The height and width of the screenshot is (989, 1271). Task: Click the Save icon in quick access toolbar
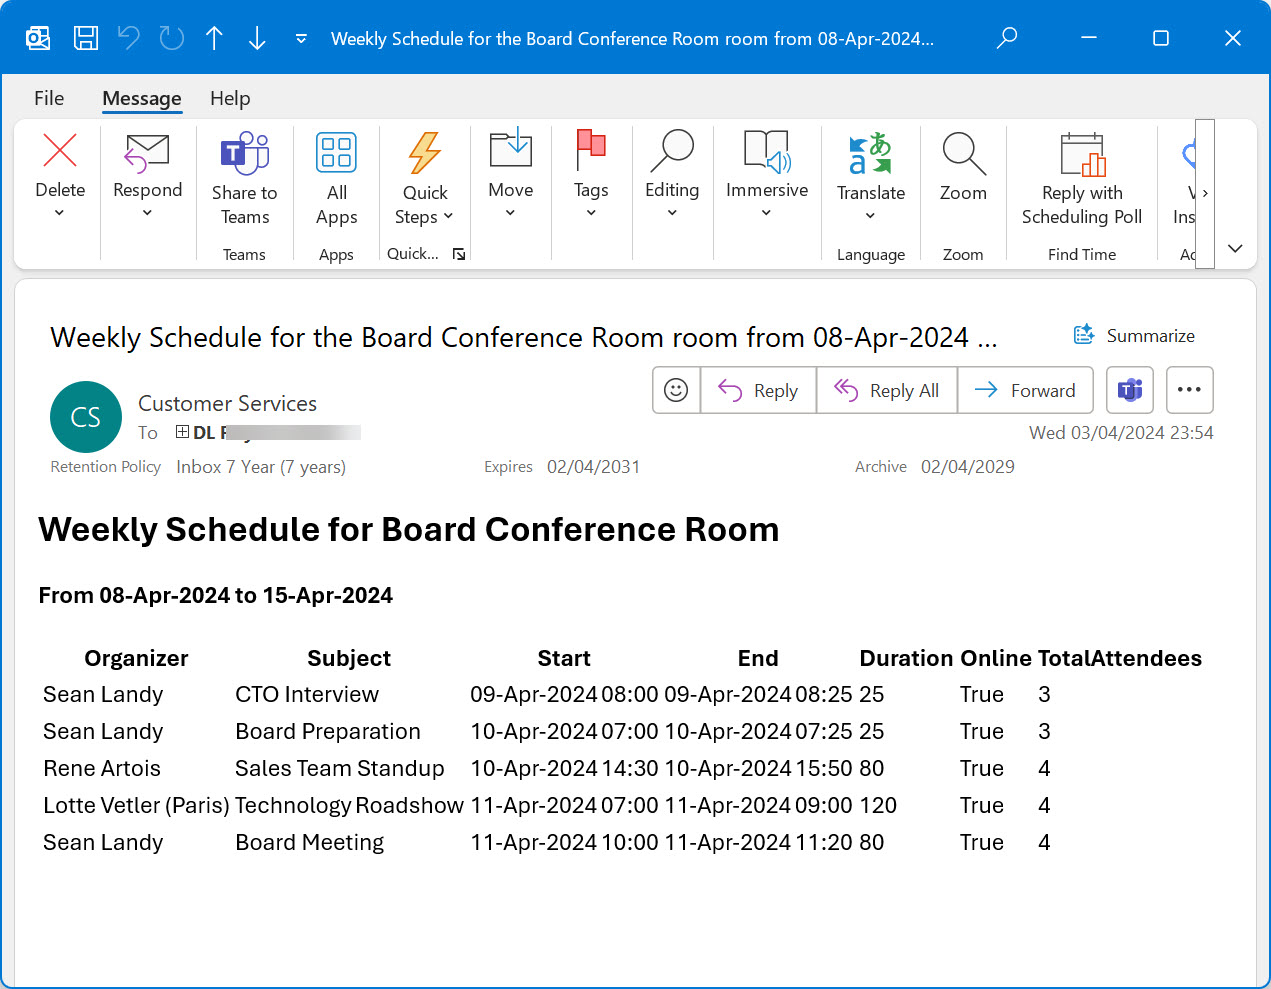coord(85,37)
